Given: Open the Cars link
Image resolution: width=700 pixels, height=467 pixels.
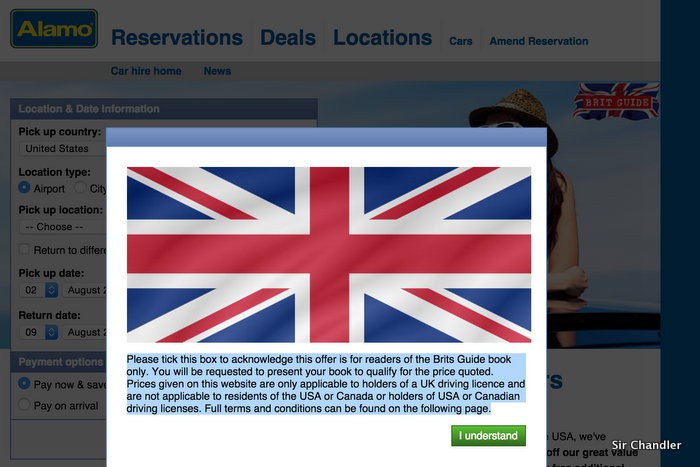Looking at the screenshot, I should click(461, 41).
